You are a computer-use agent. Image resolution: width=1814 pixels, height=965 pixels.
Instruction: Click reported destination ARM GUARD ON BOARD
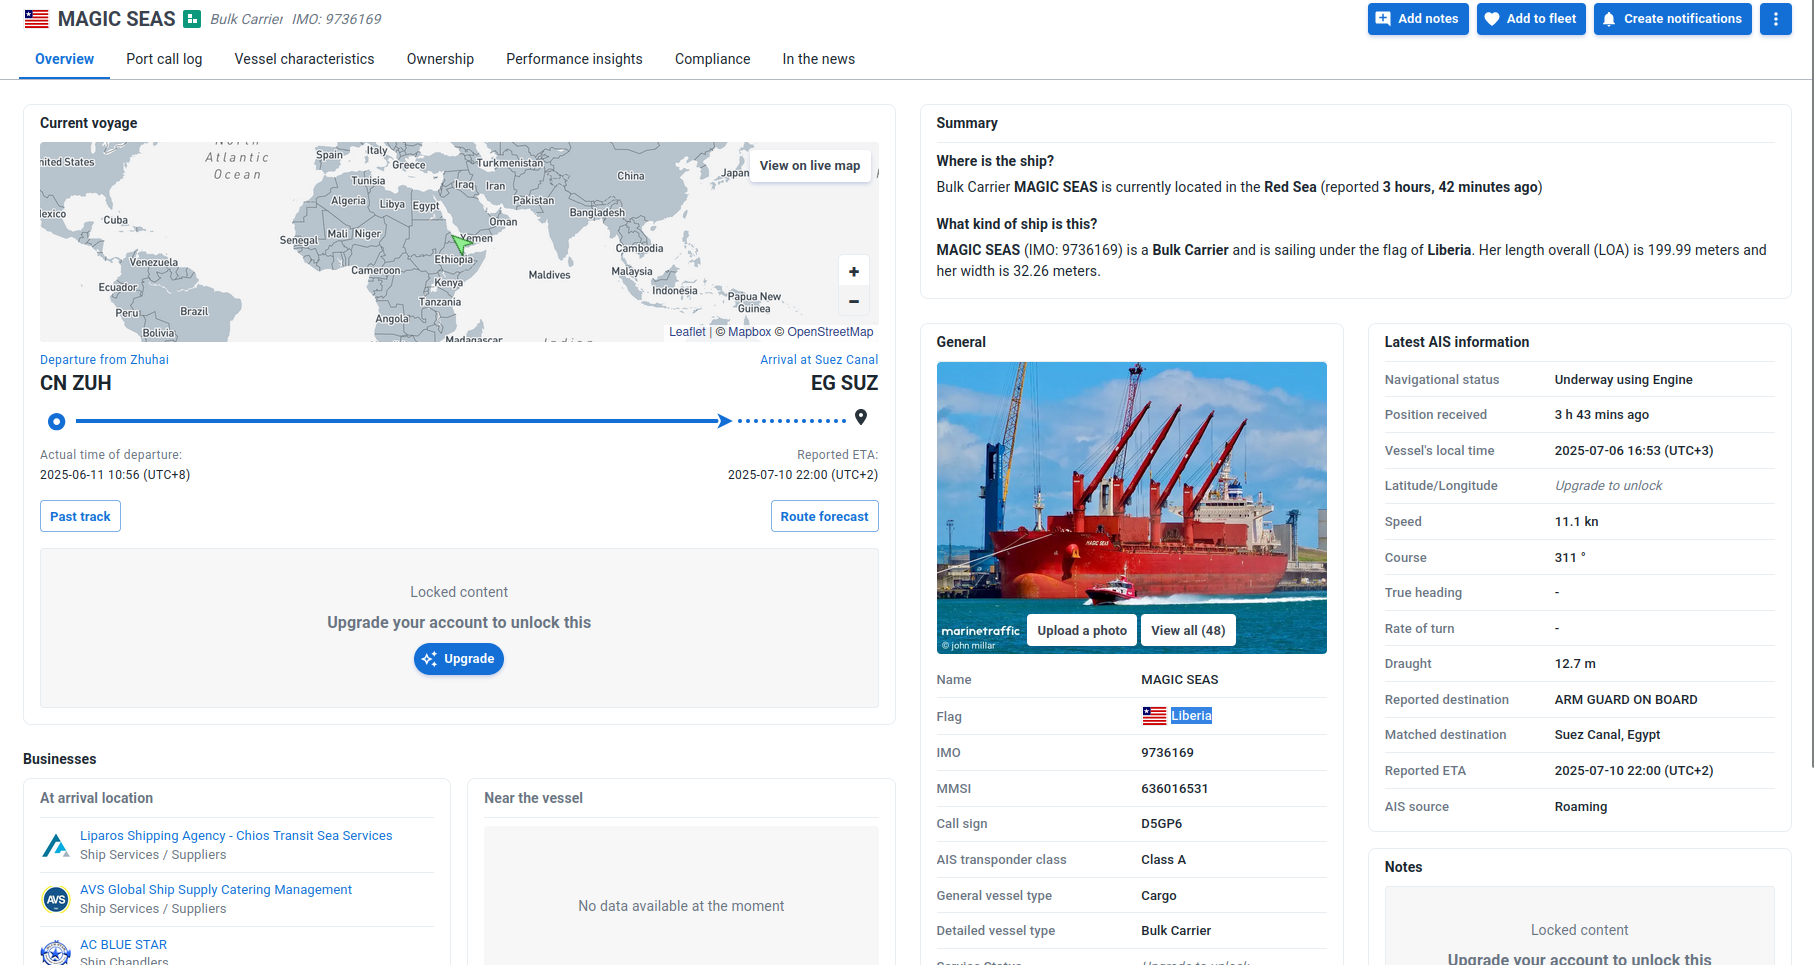1626,700
